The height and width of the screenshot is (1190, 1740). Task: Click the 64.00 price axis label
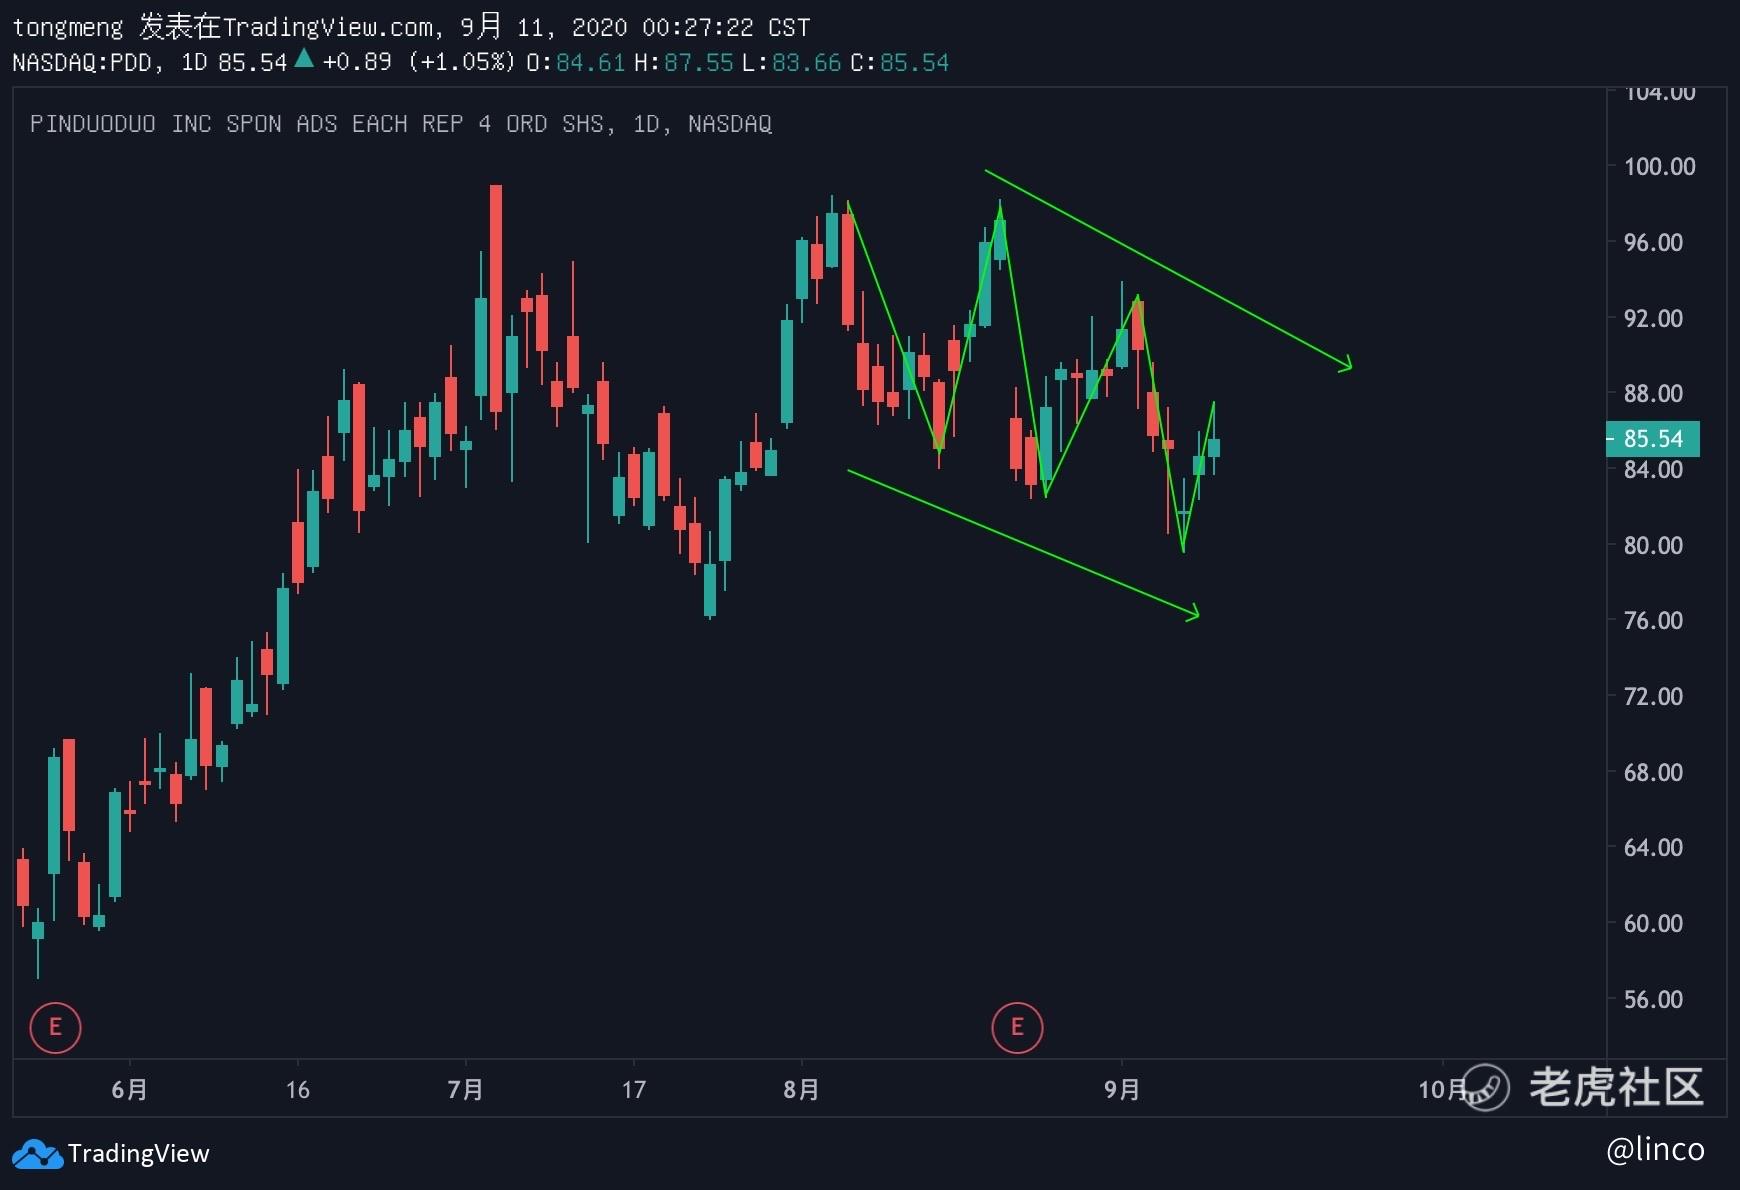coord(1653,847)
